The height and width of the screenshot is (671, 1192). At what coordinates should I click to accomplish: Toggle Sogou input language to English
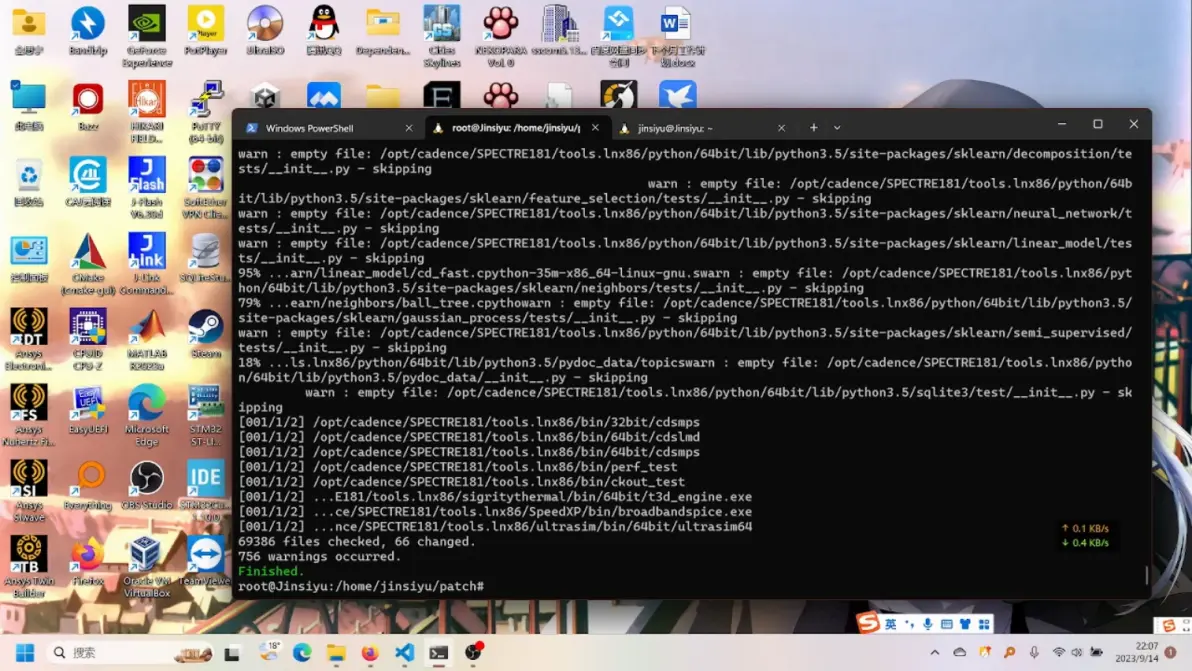click(890, 624)
